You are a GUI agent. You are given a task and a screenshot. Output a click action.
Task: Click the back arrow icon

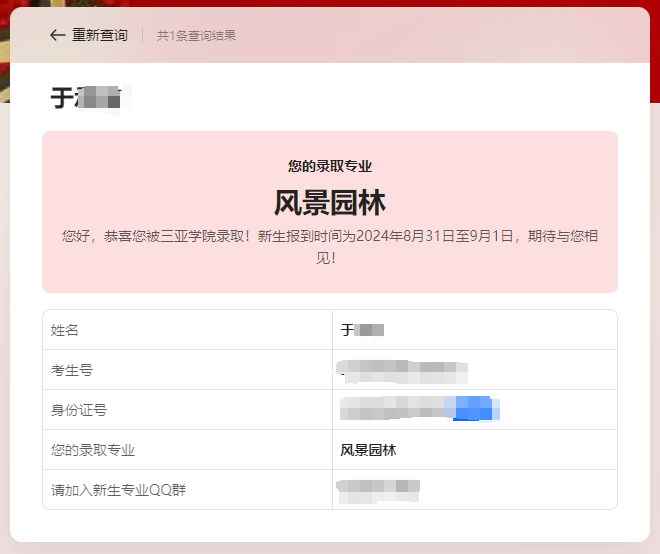(x=57, y=35)
